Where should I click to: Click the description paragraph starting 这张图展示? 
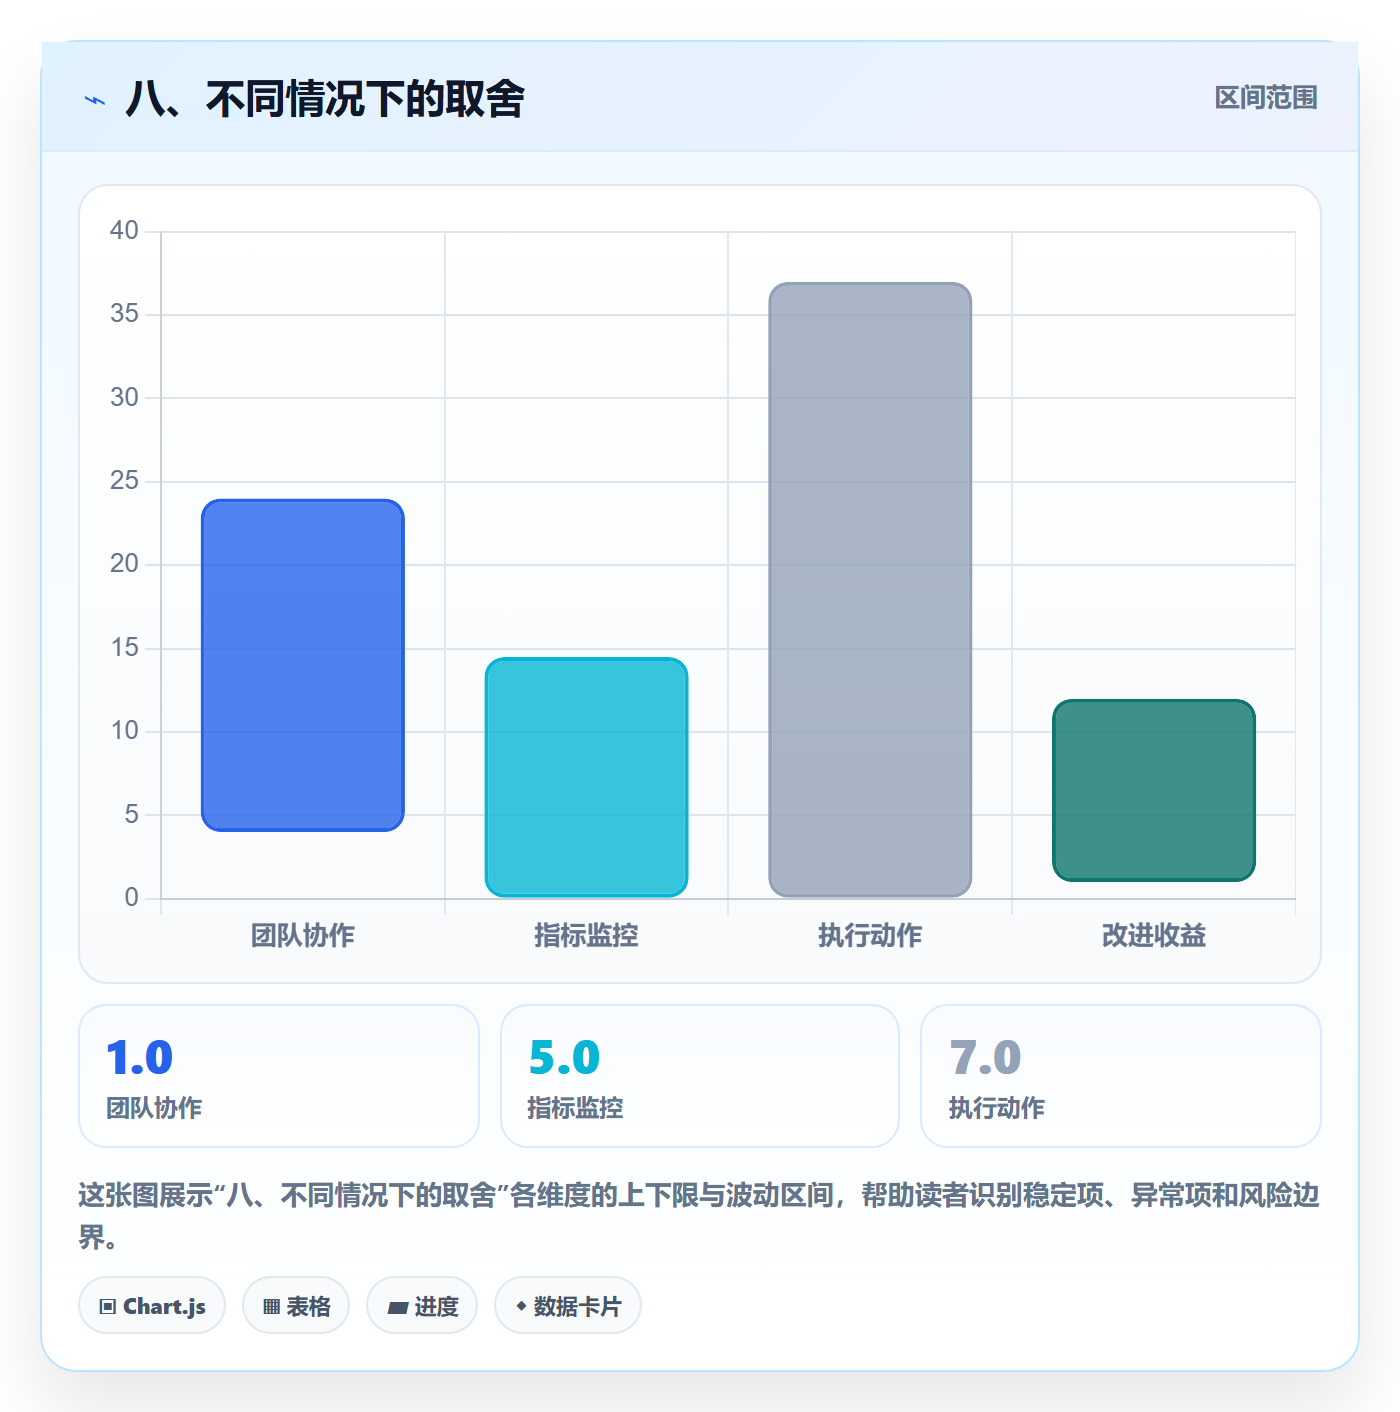pyautogui.click(x=699, y=1216)
